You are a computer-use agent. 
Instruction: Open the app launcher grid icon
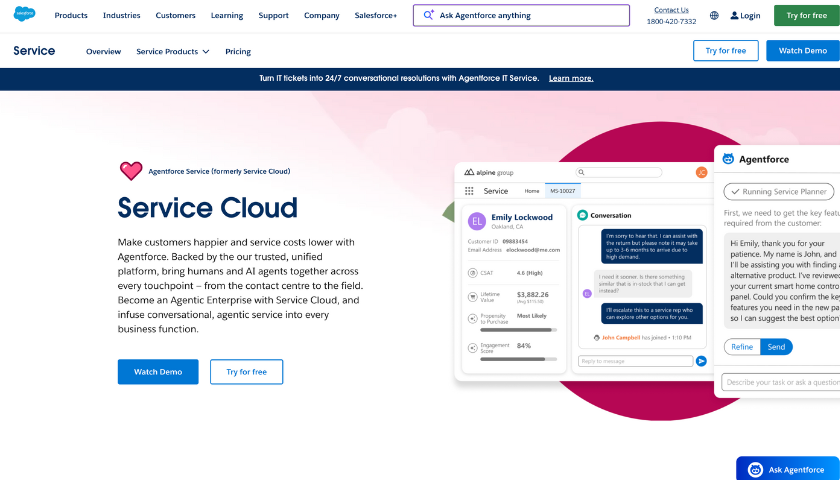pyautogui.click(x=469, y=191)
